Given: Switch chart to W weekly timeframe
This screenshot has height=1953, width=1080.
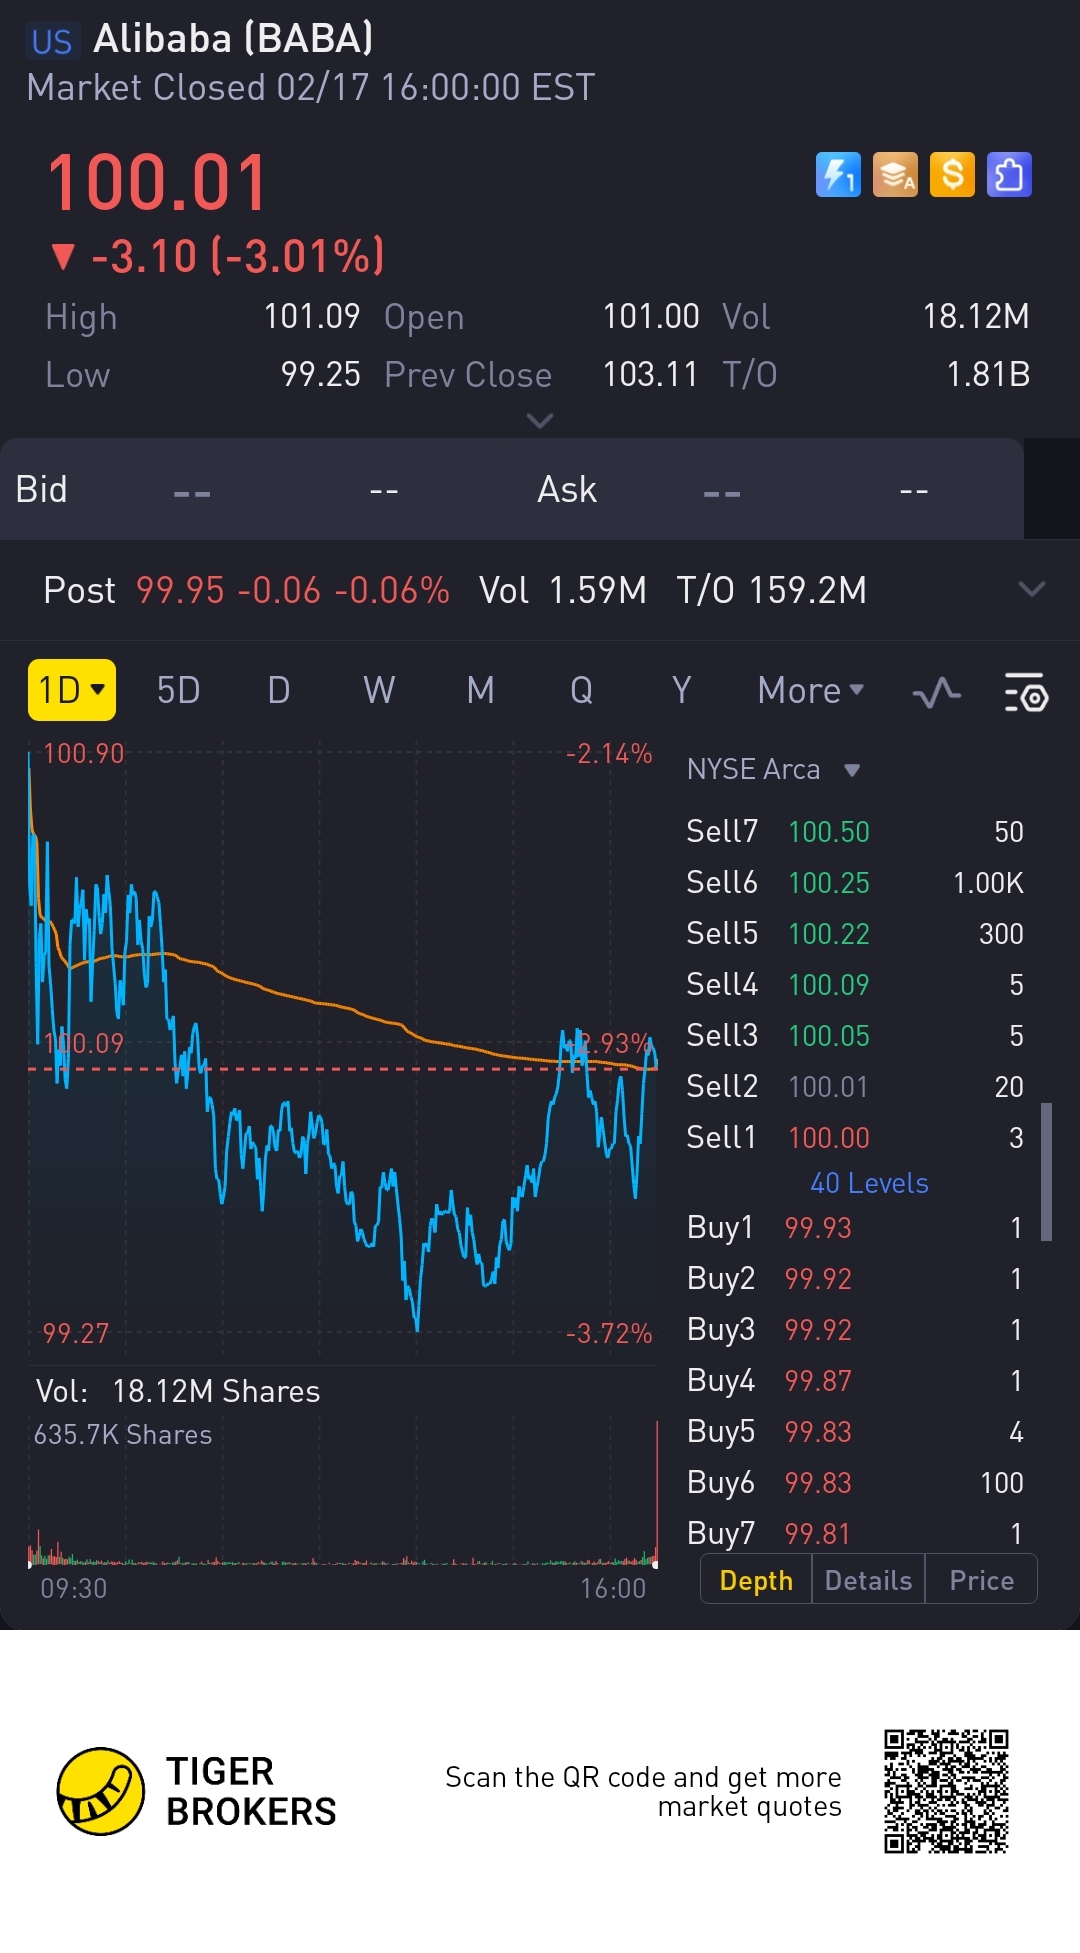Looking at the screenshot, I should [379, 690].
